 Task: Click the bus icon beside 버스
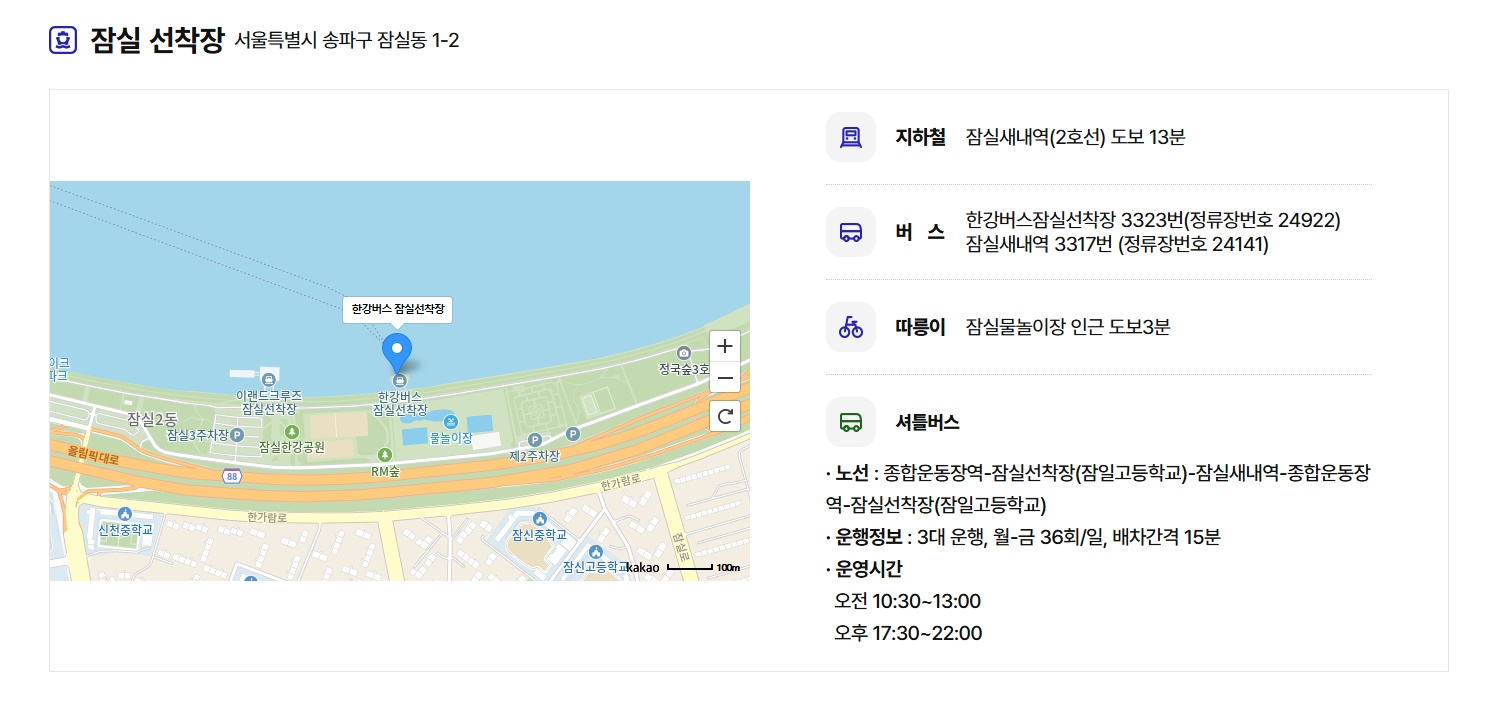(850, 231)
